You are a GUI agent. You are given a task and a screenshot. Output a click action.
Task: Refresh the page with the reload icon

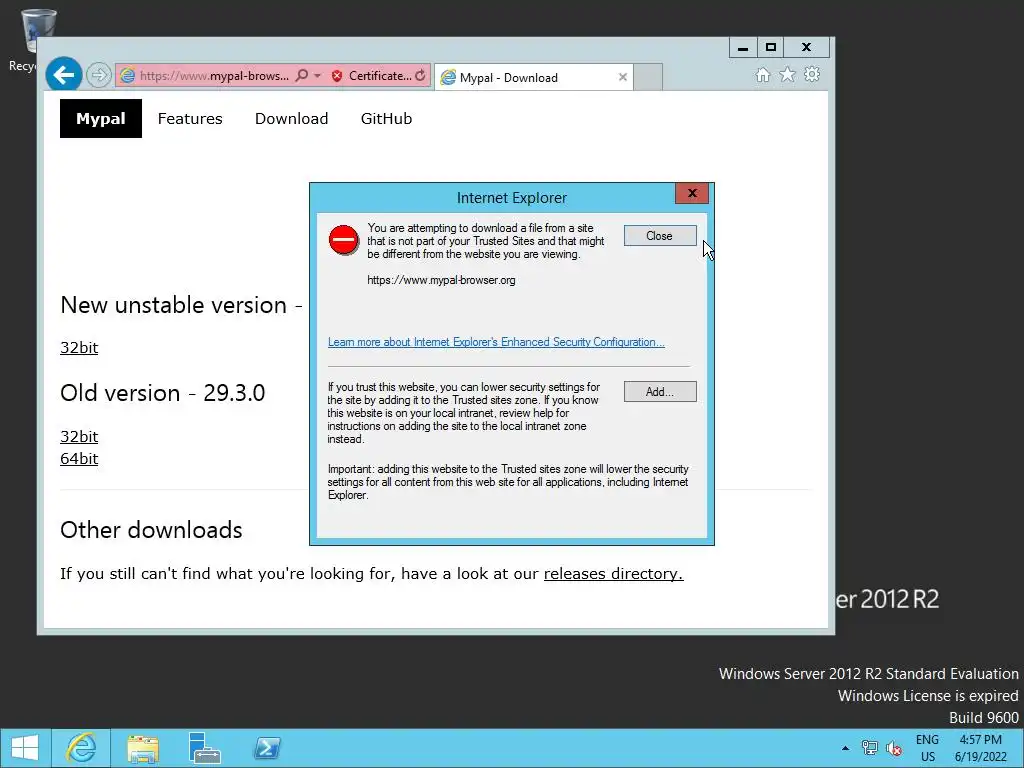[x=421, y=76]
